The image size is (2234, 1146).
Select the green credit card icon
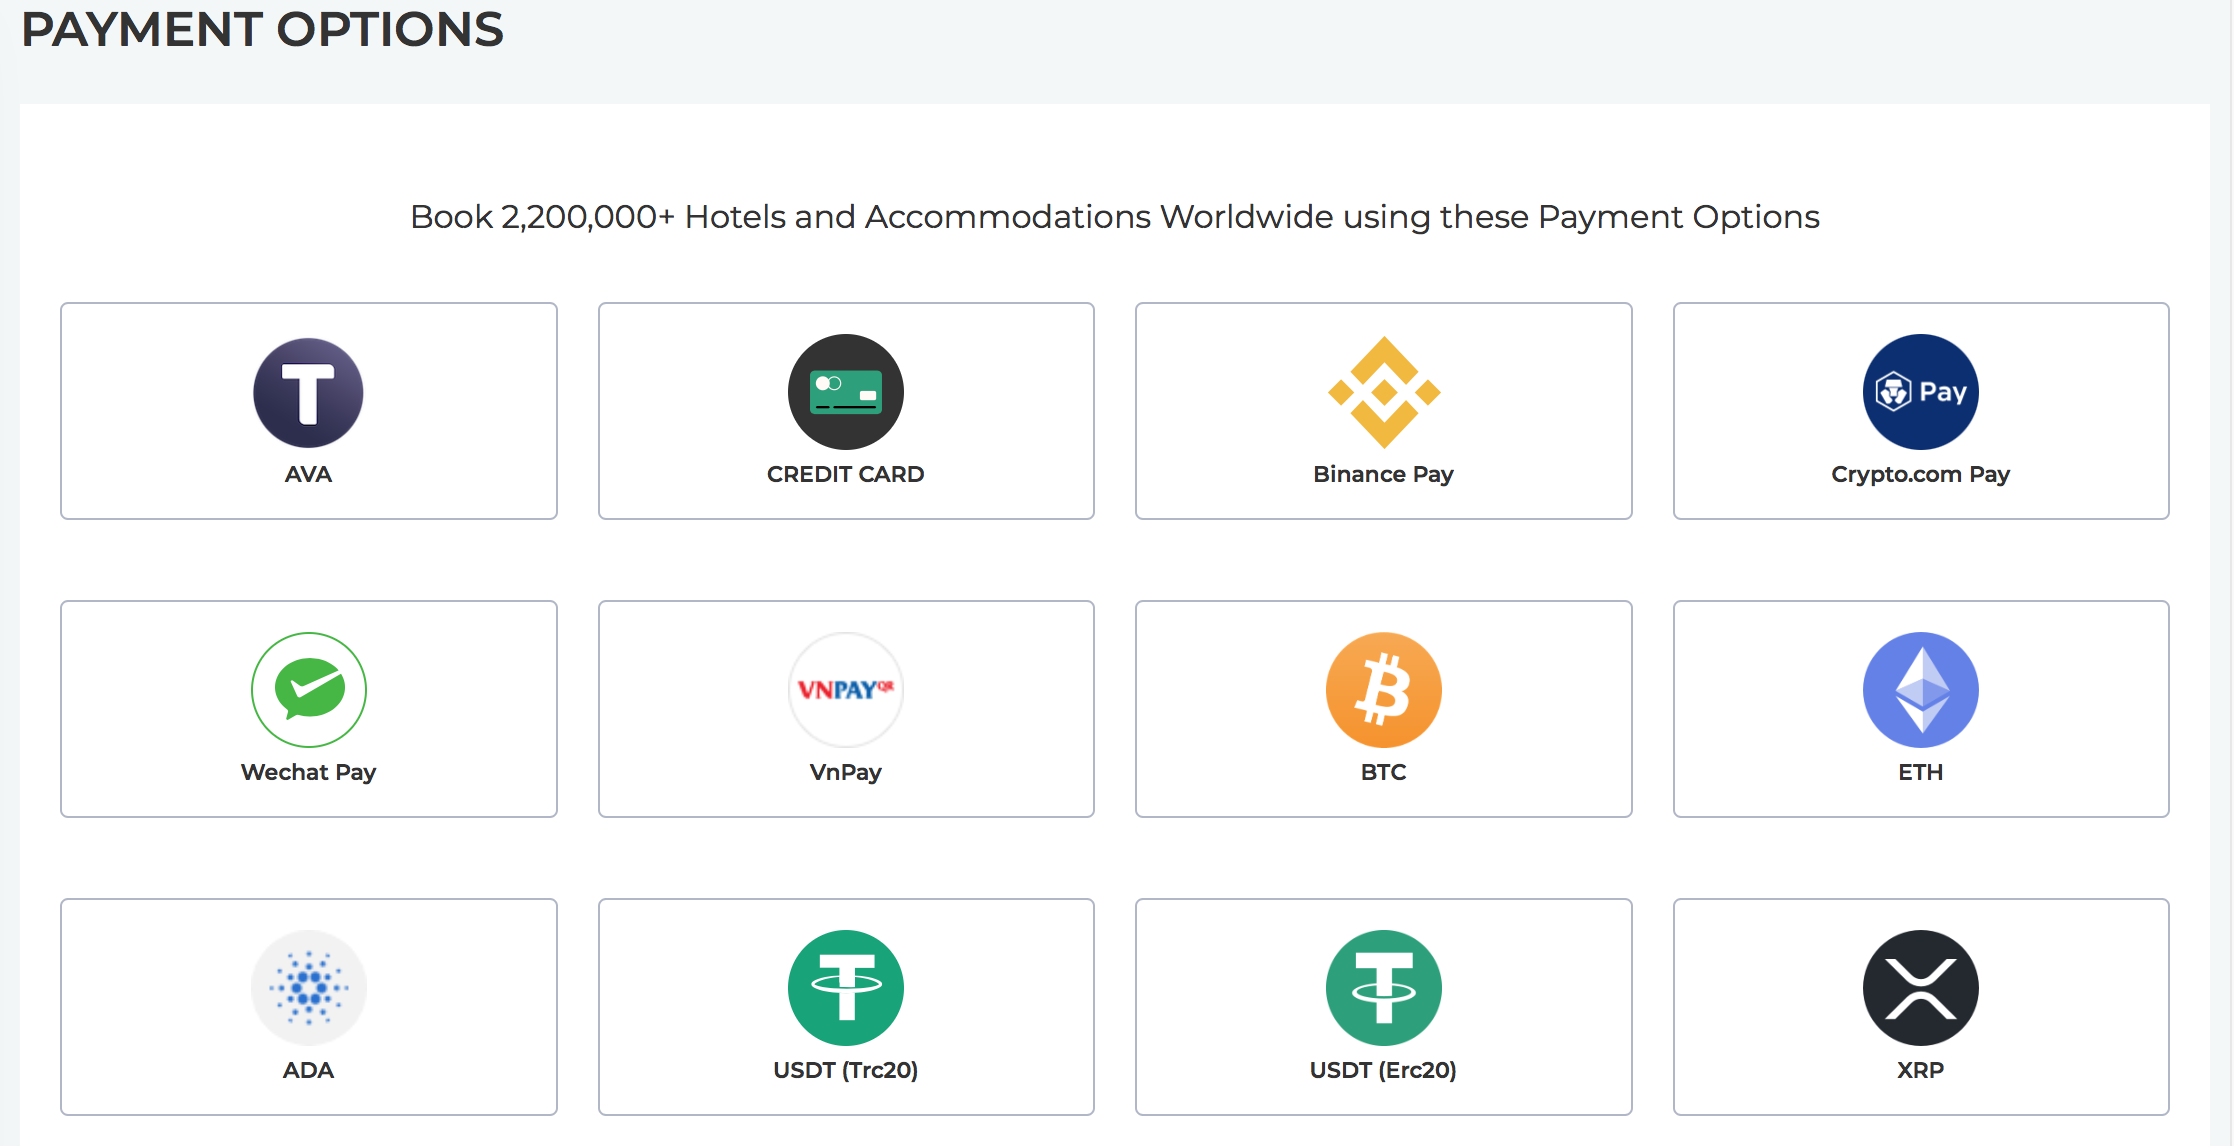845,392
